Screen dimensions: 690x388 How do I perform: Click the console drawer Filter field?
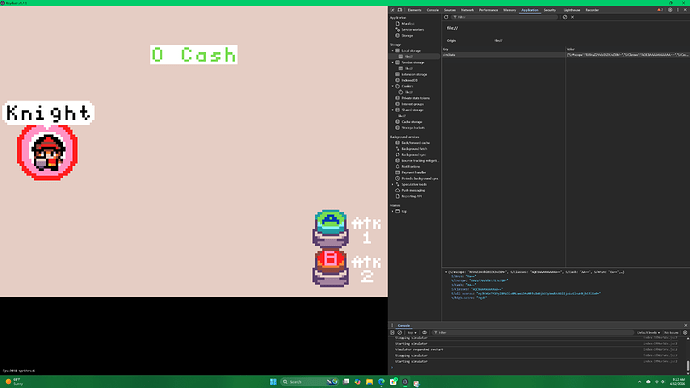point(532,333)
